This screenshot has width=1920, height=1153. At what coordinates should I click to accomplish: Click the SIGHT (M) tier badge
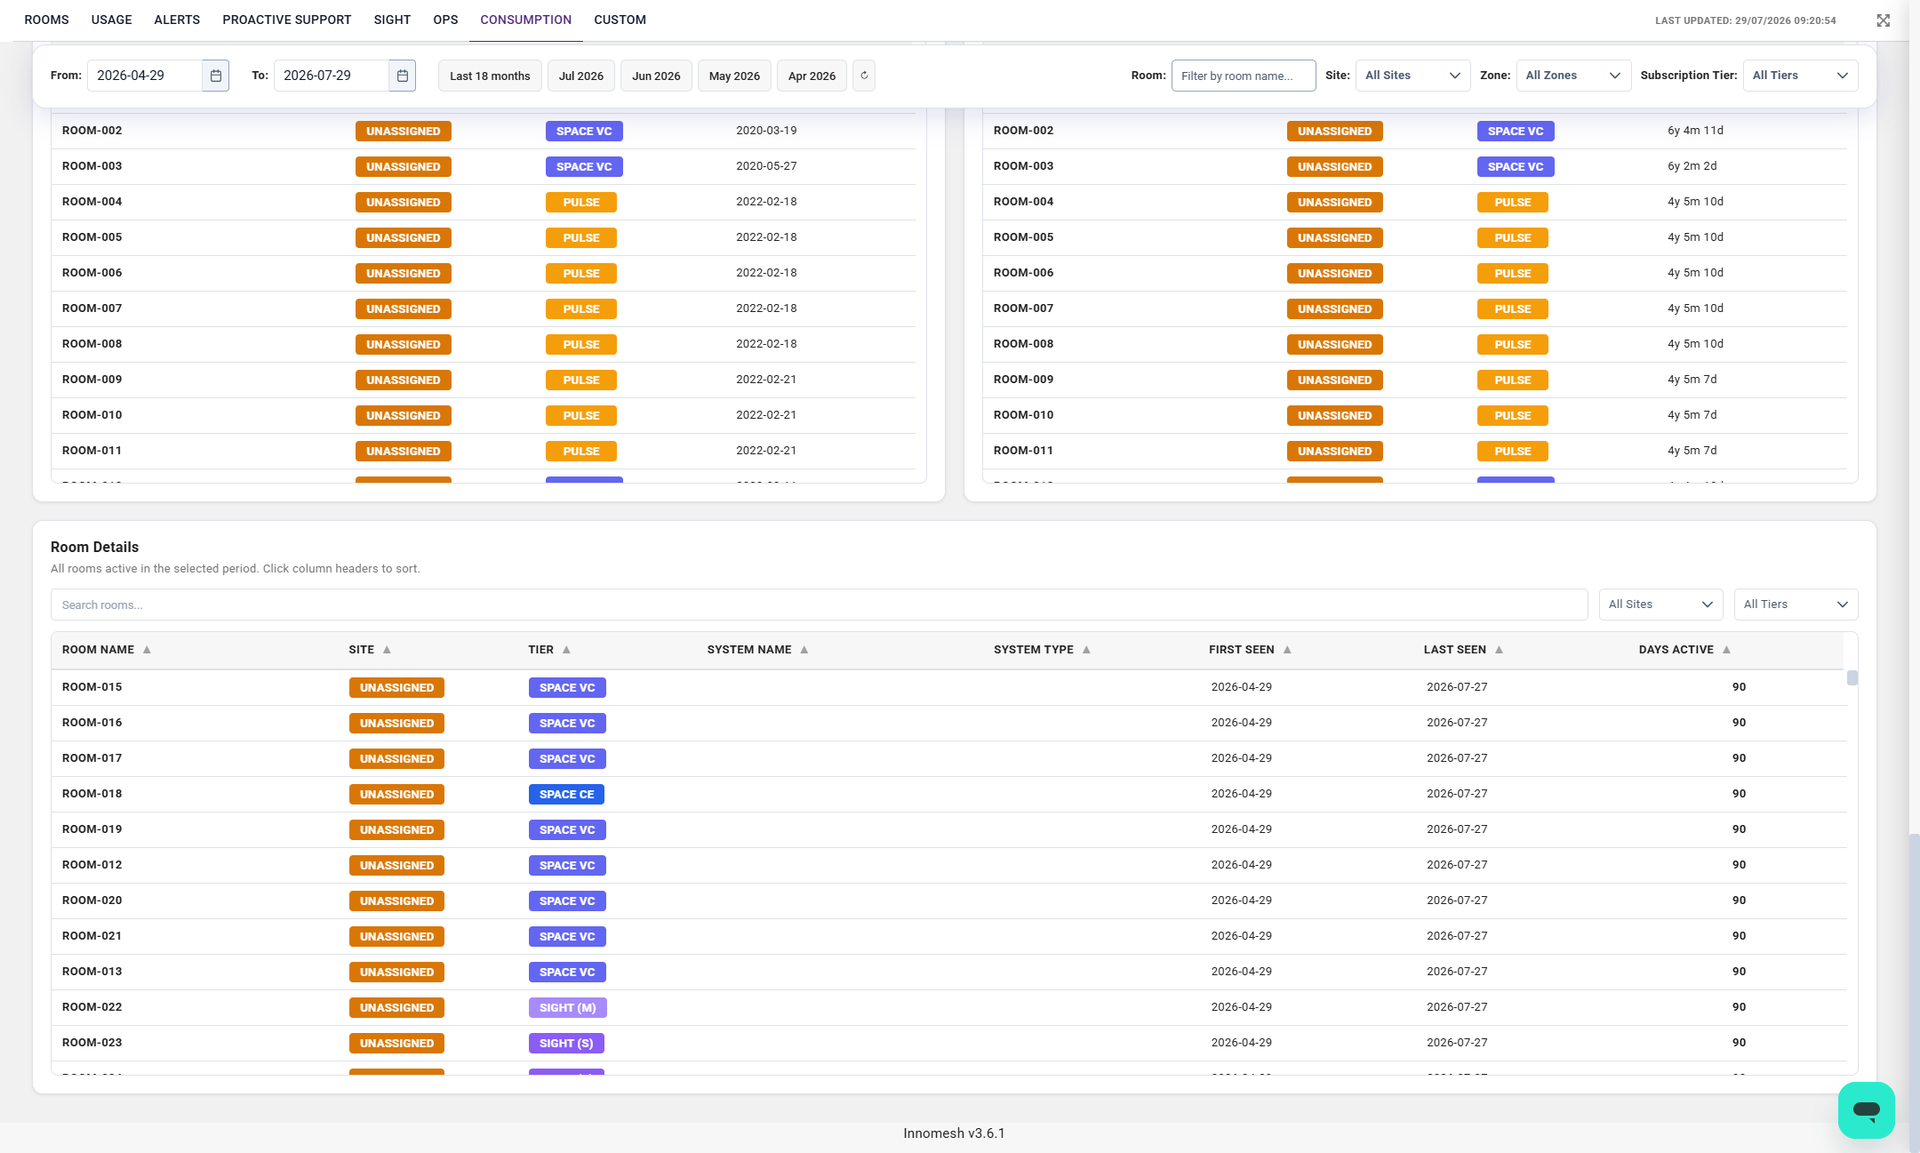(x=568, y=1008)
